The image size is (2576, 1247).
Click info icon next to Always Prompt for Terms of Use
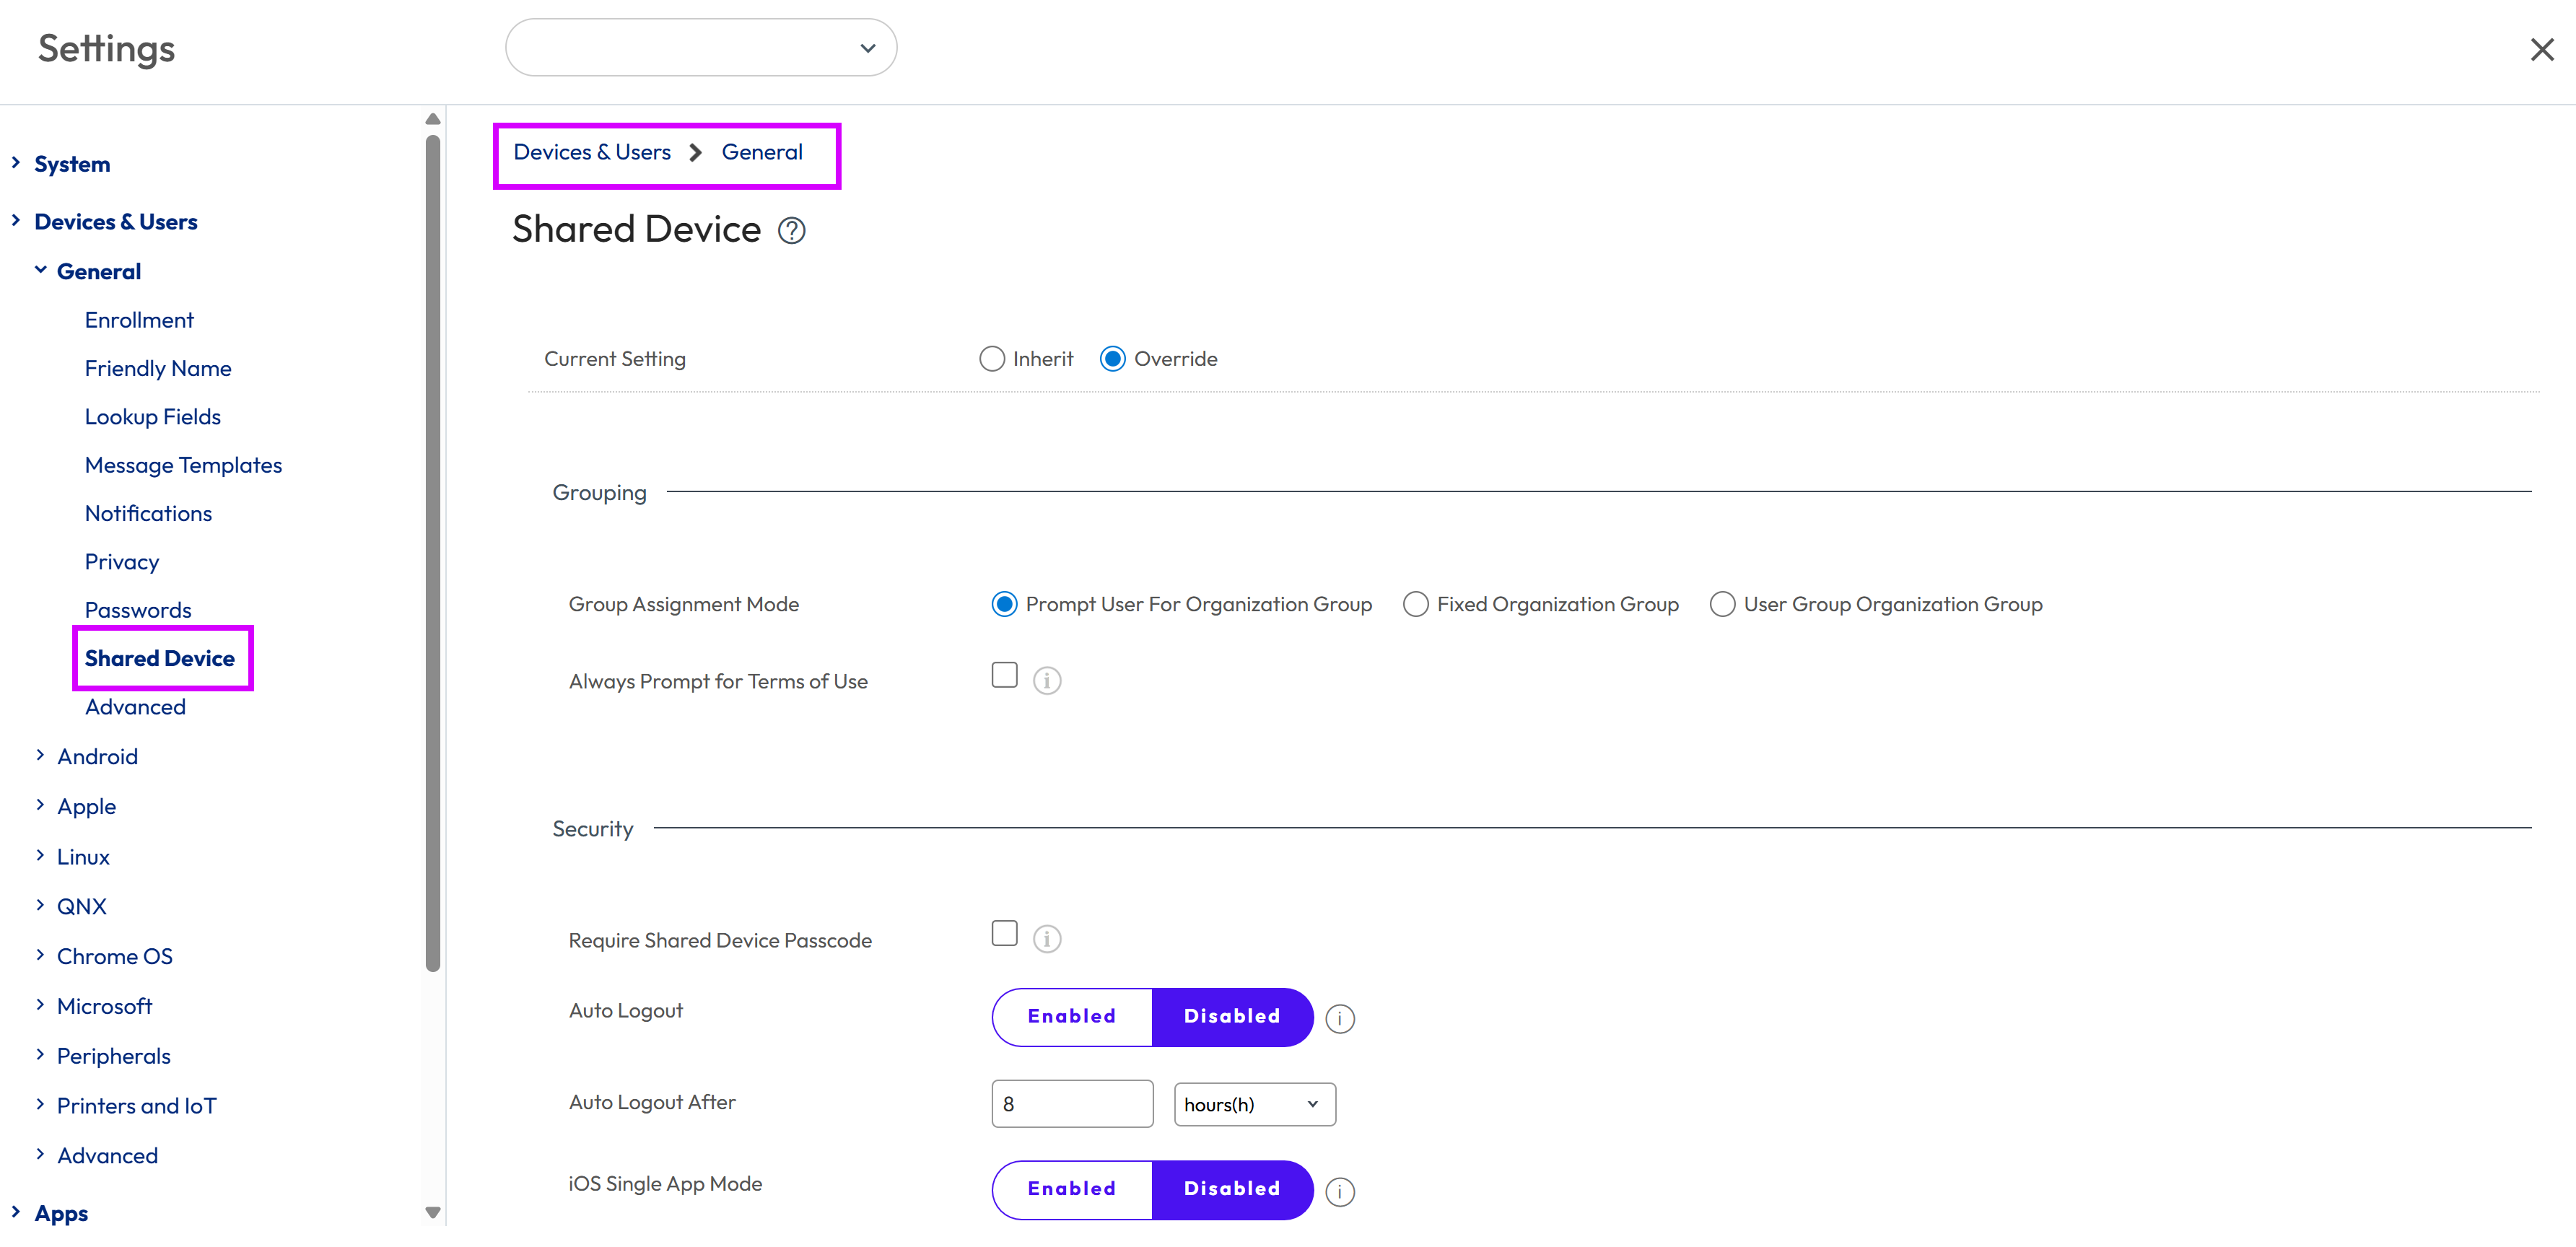tap(1046, 681)
